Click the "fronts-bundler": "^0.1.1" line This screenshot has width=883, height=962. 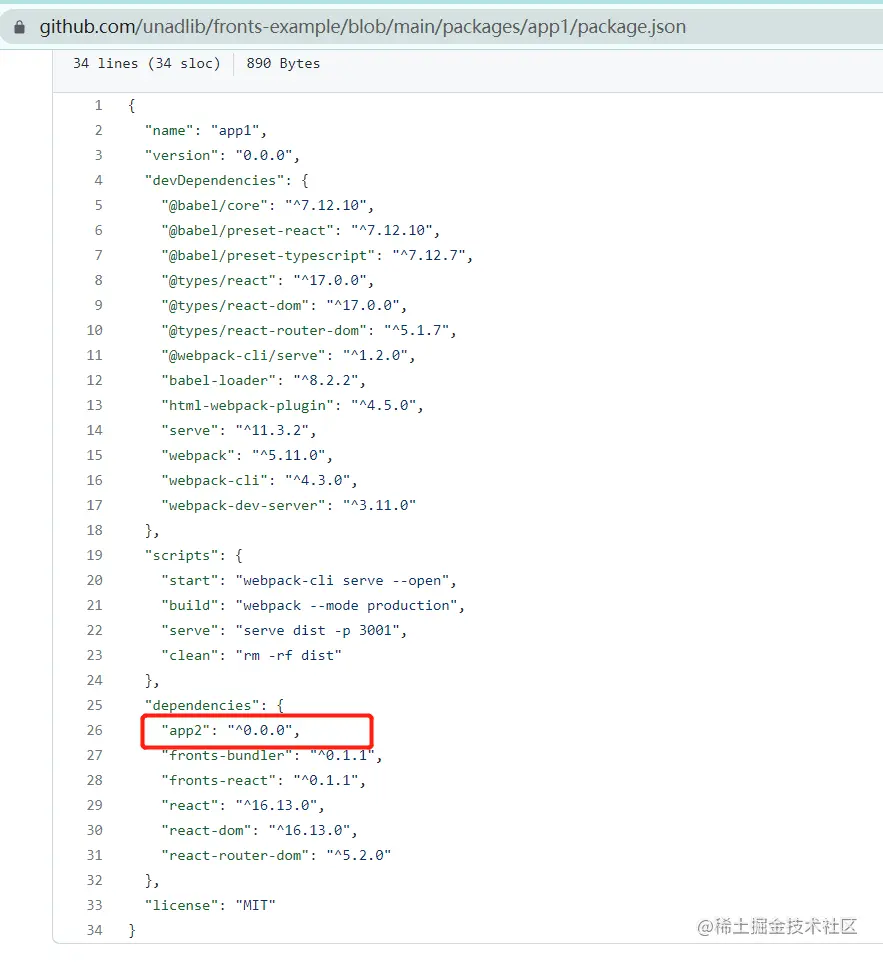coord(272,756)
